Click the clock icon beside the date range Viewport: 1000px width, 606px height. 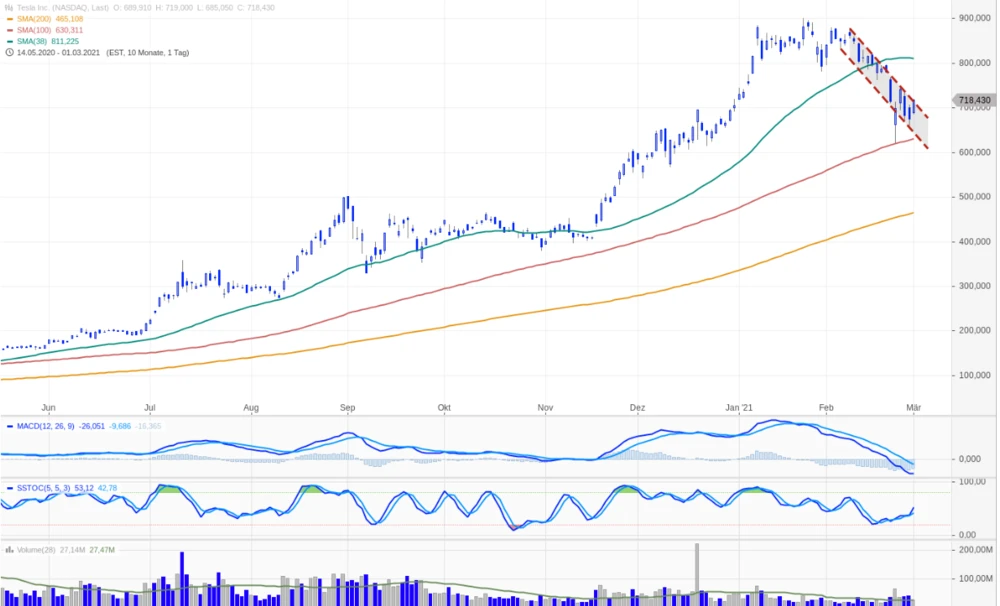click(9, 52)
